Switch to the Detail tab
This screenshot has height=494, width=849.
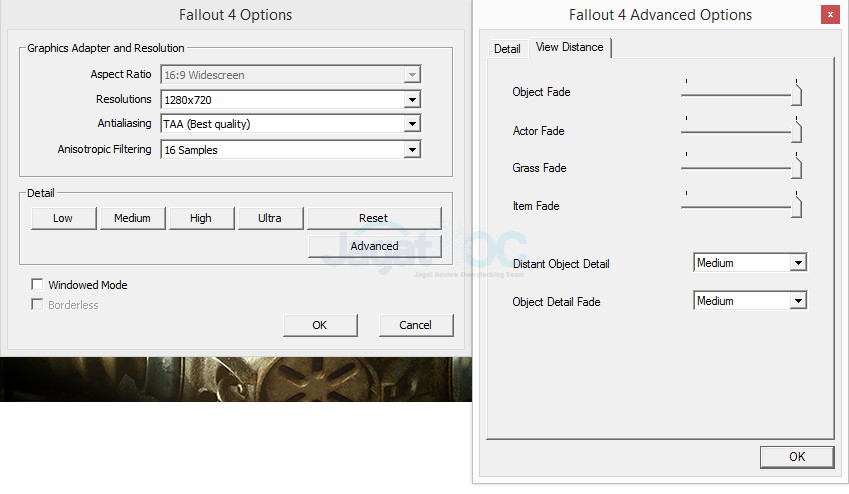click(507, 49)
